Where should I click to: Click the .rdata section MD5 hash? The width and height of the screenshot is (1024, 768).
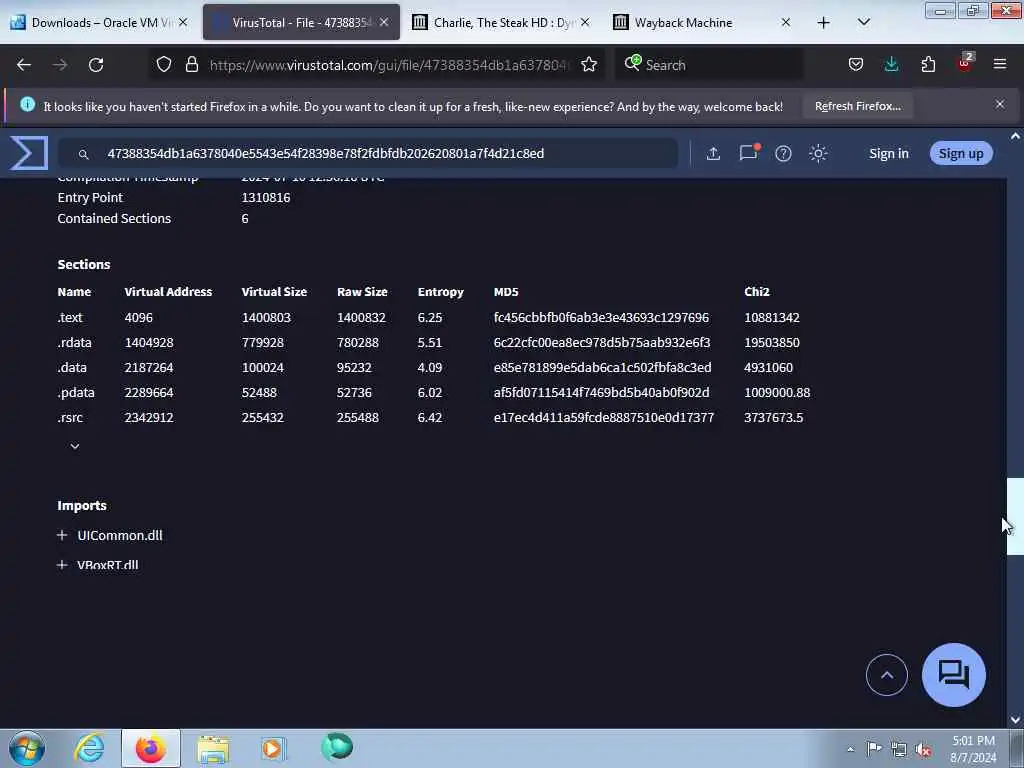coord(601,342)
